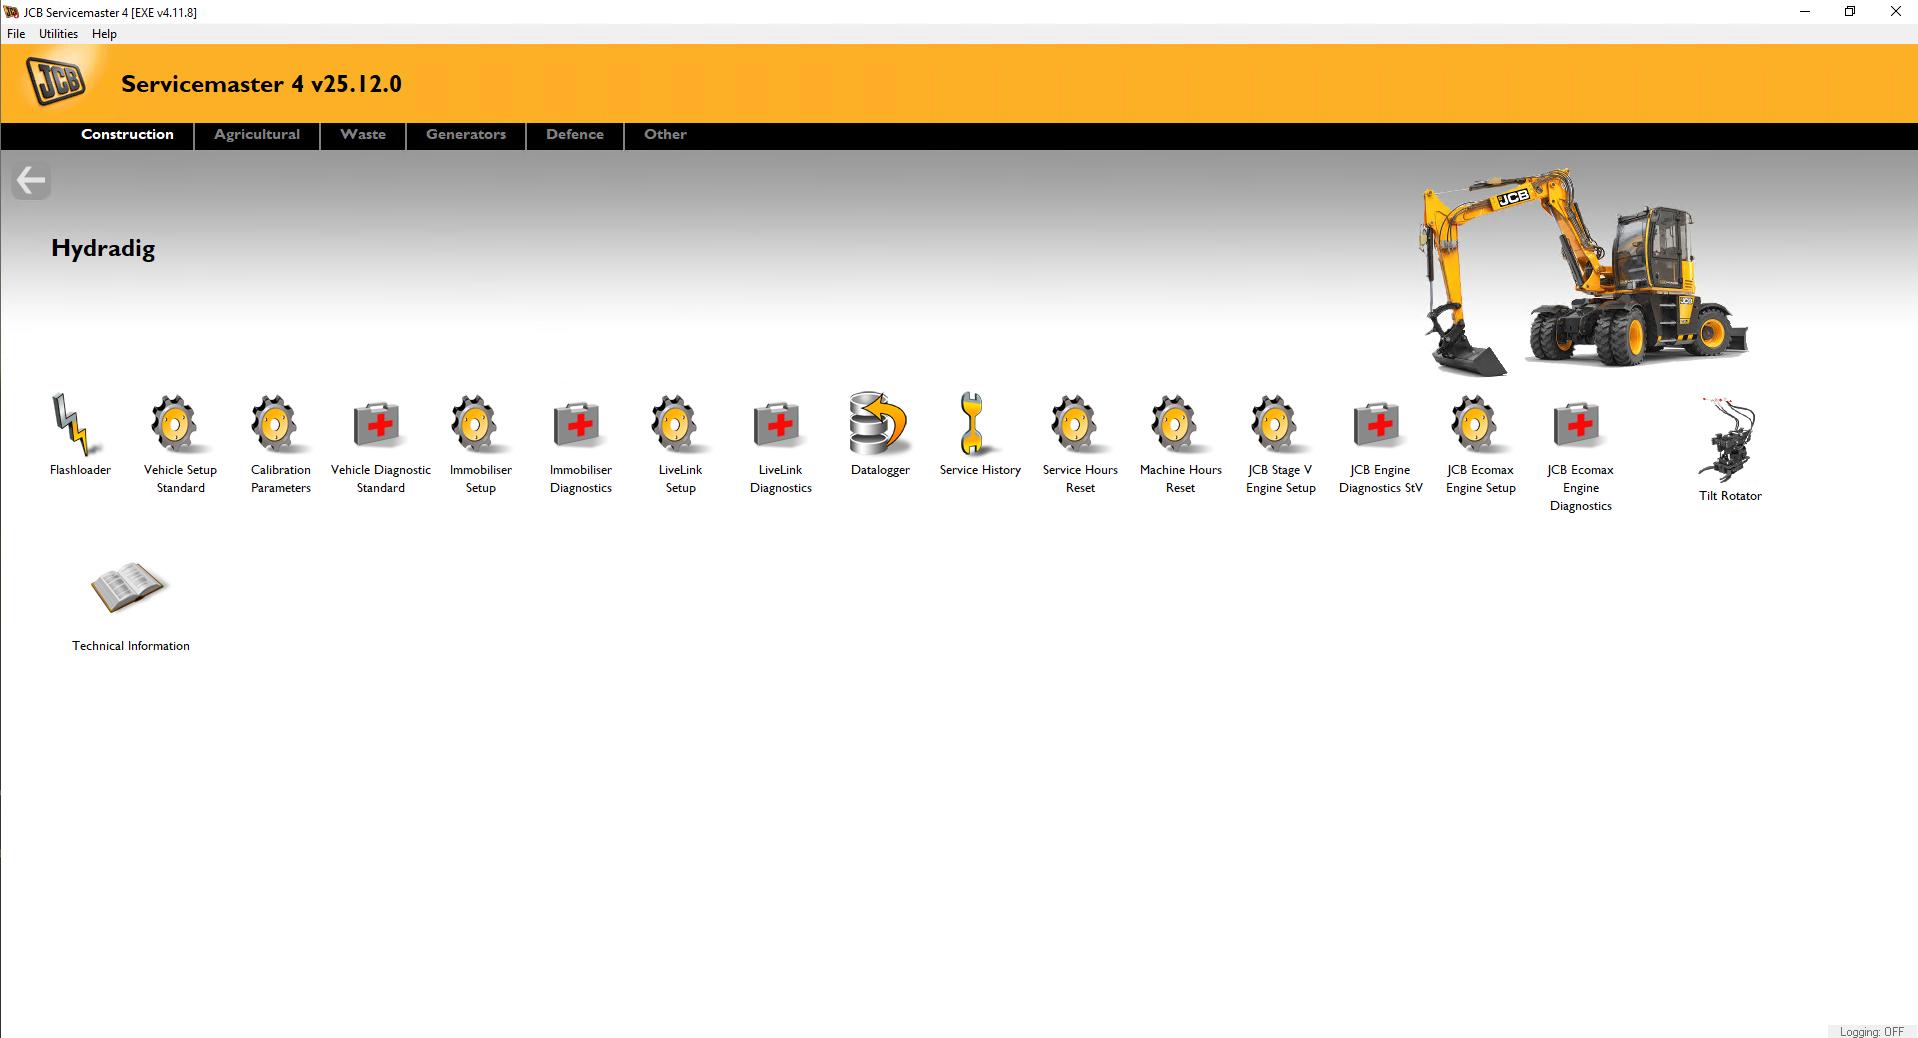Open the Flashloader tool

[x=79, y=430]
